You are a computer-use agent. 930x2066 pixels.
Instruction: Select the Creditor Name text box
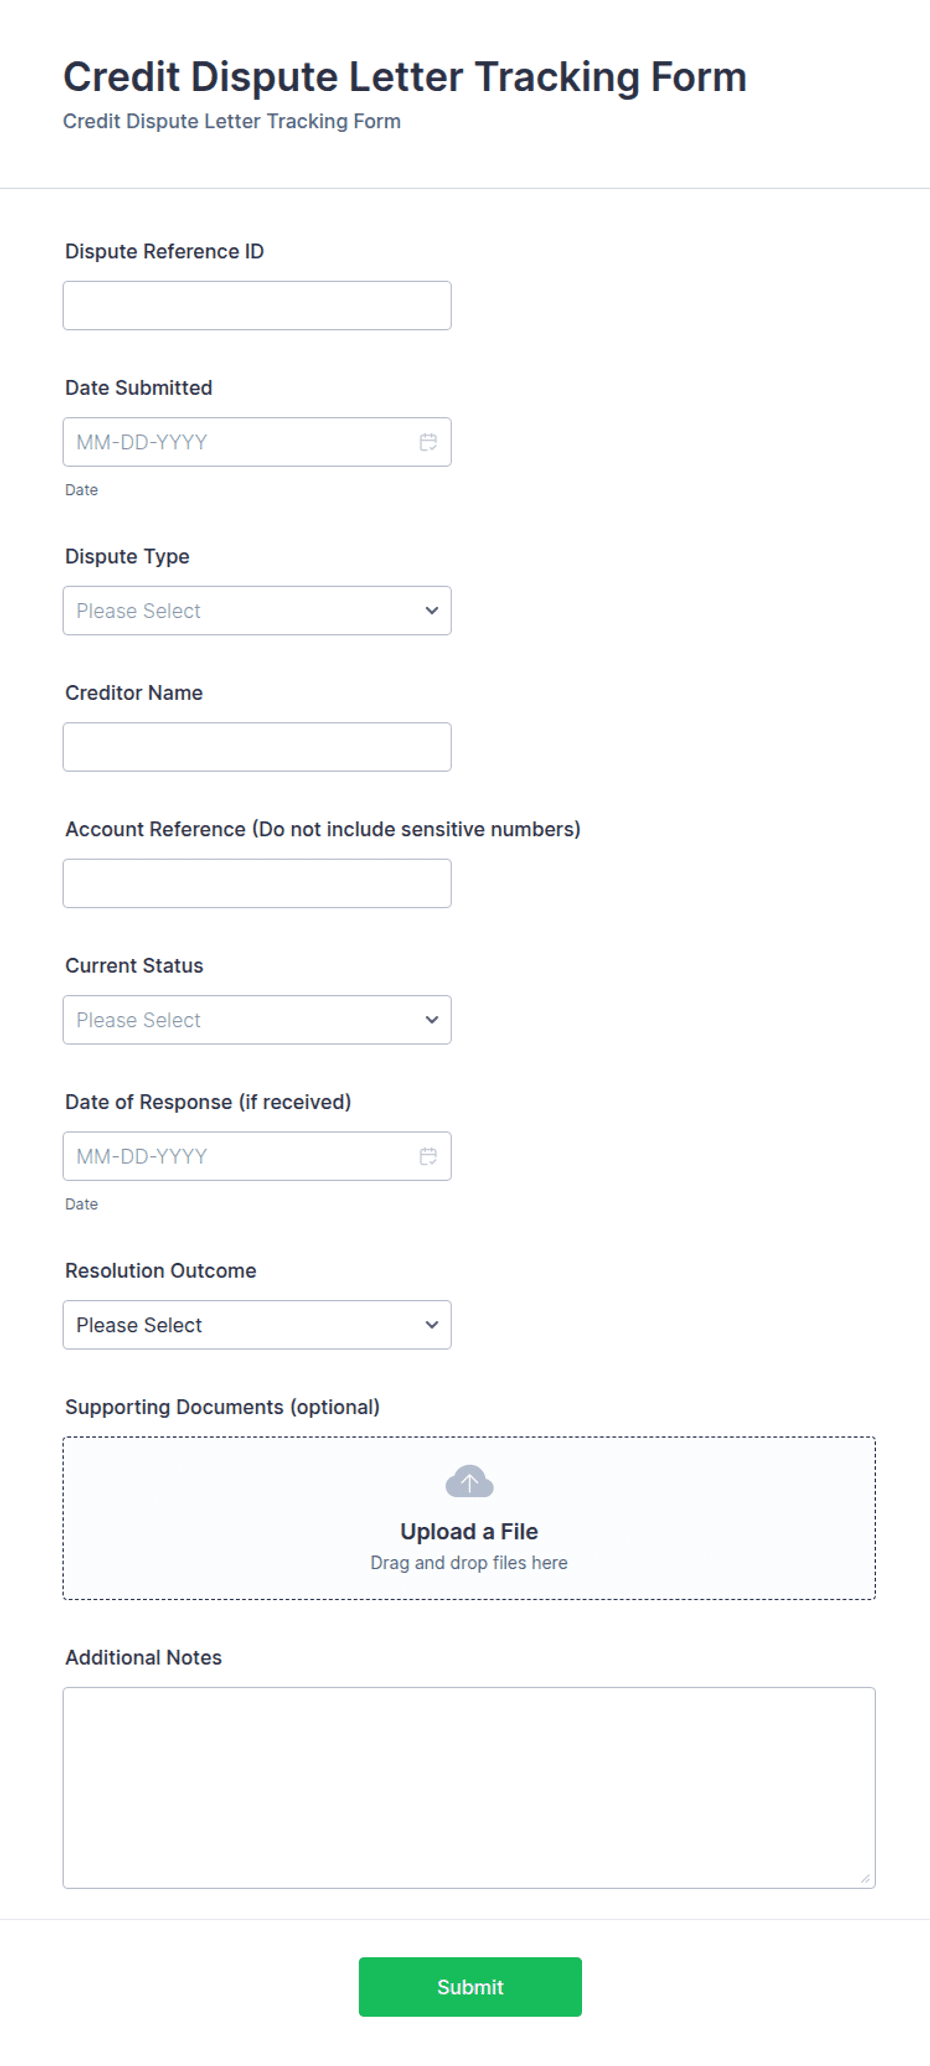257,747
